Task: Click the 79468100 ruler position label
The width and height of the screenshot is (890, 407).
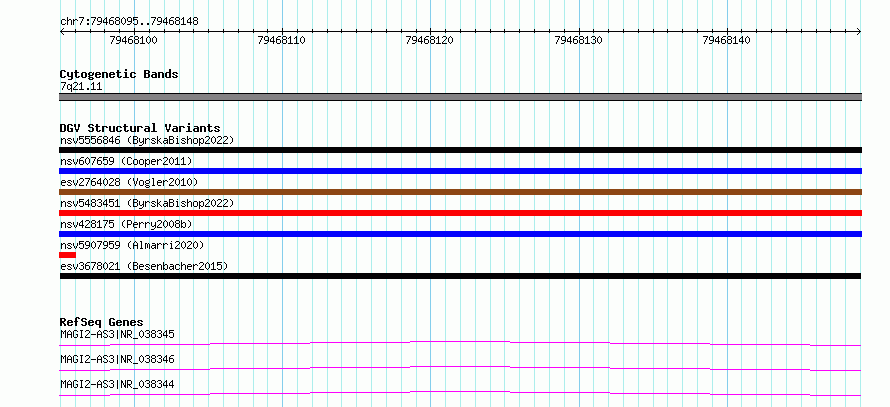Action: [x=133, y=40]
